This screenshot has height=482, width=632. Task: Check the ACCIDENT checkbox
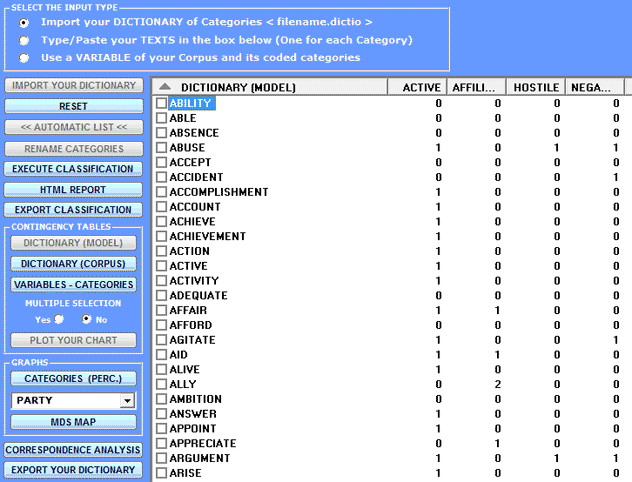162,177
